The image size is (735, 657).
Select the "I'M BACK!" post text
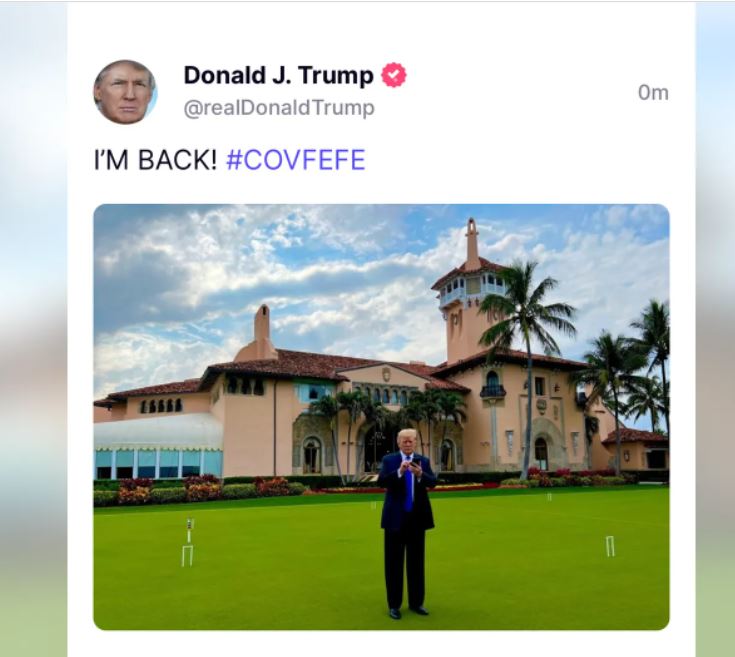155,161
